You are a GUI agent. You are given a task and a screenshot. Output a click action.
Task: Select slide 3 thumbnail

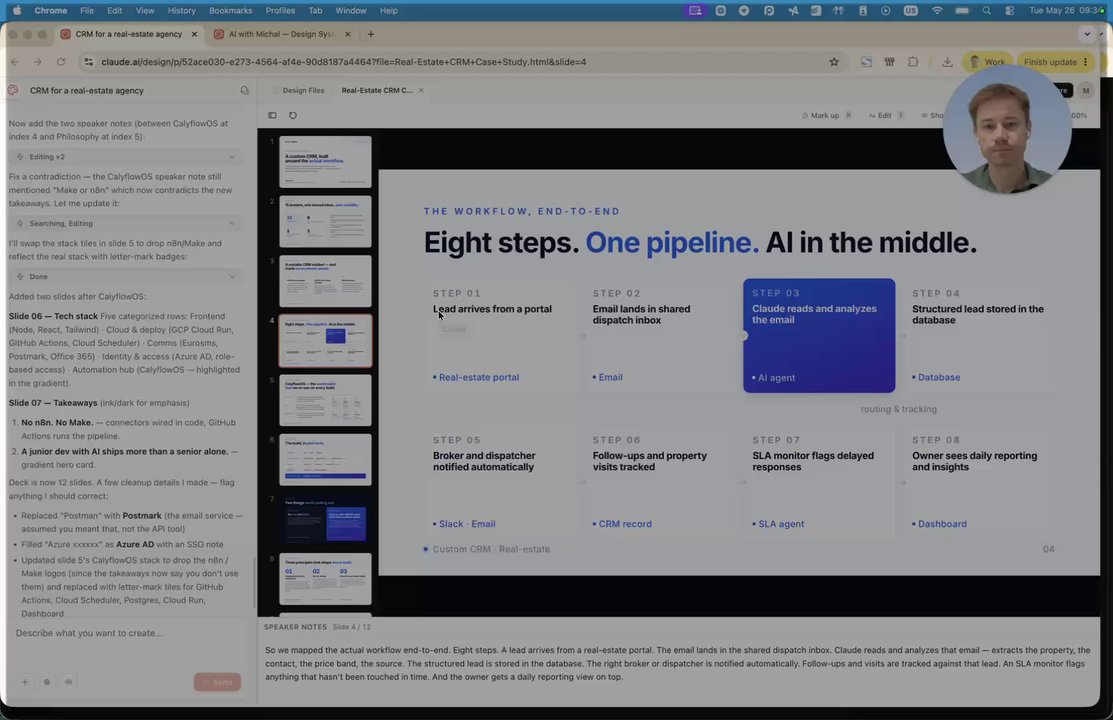[x=325, y=281]
